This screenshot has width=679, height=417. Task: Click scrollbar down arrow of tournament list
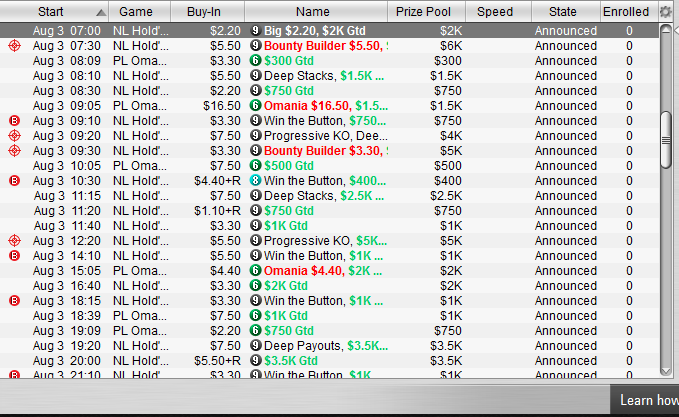click(666, 371)
